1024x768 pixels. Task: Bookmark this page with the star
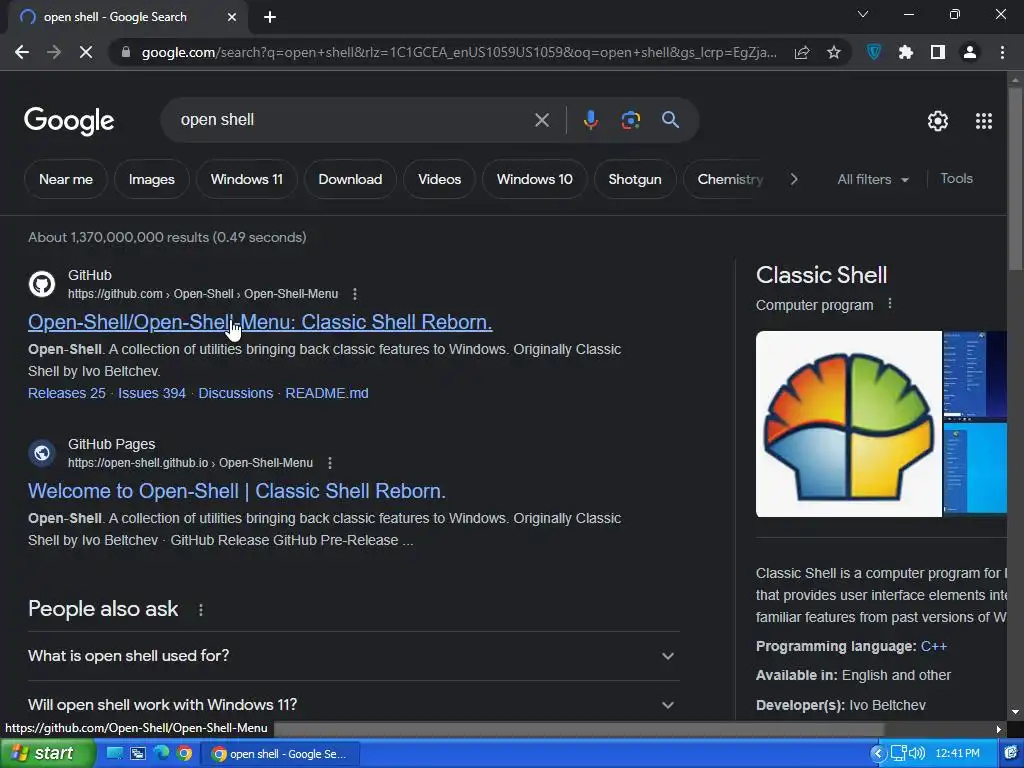click(833, 52)
